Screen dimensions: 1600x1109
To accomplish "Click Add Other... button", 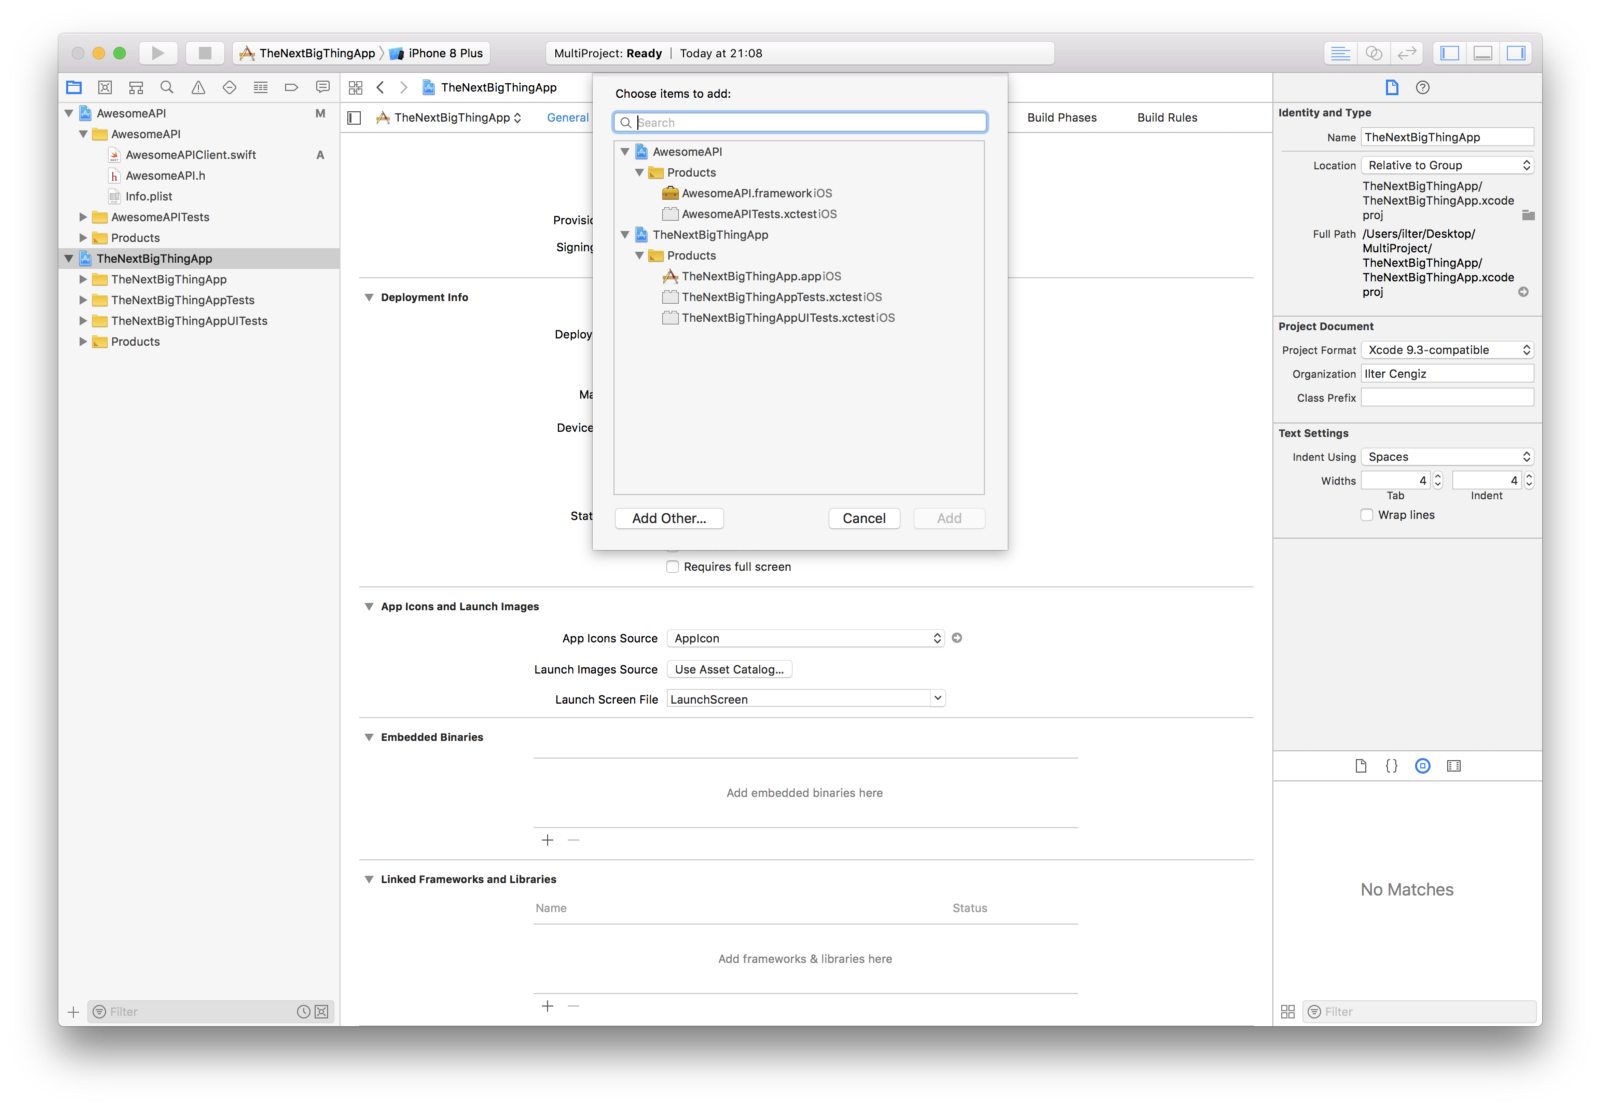I will [669, 518].
